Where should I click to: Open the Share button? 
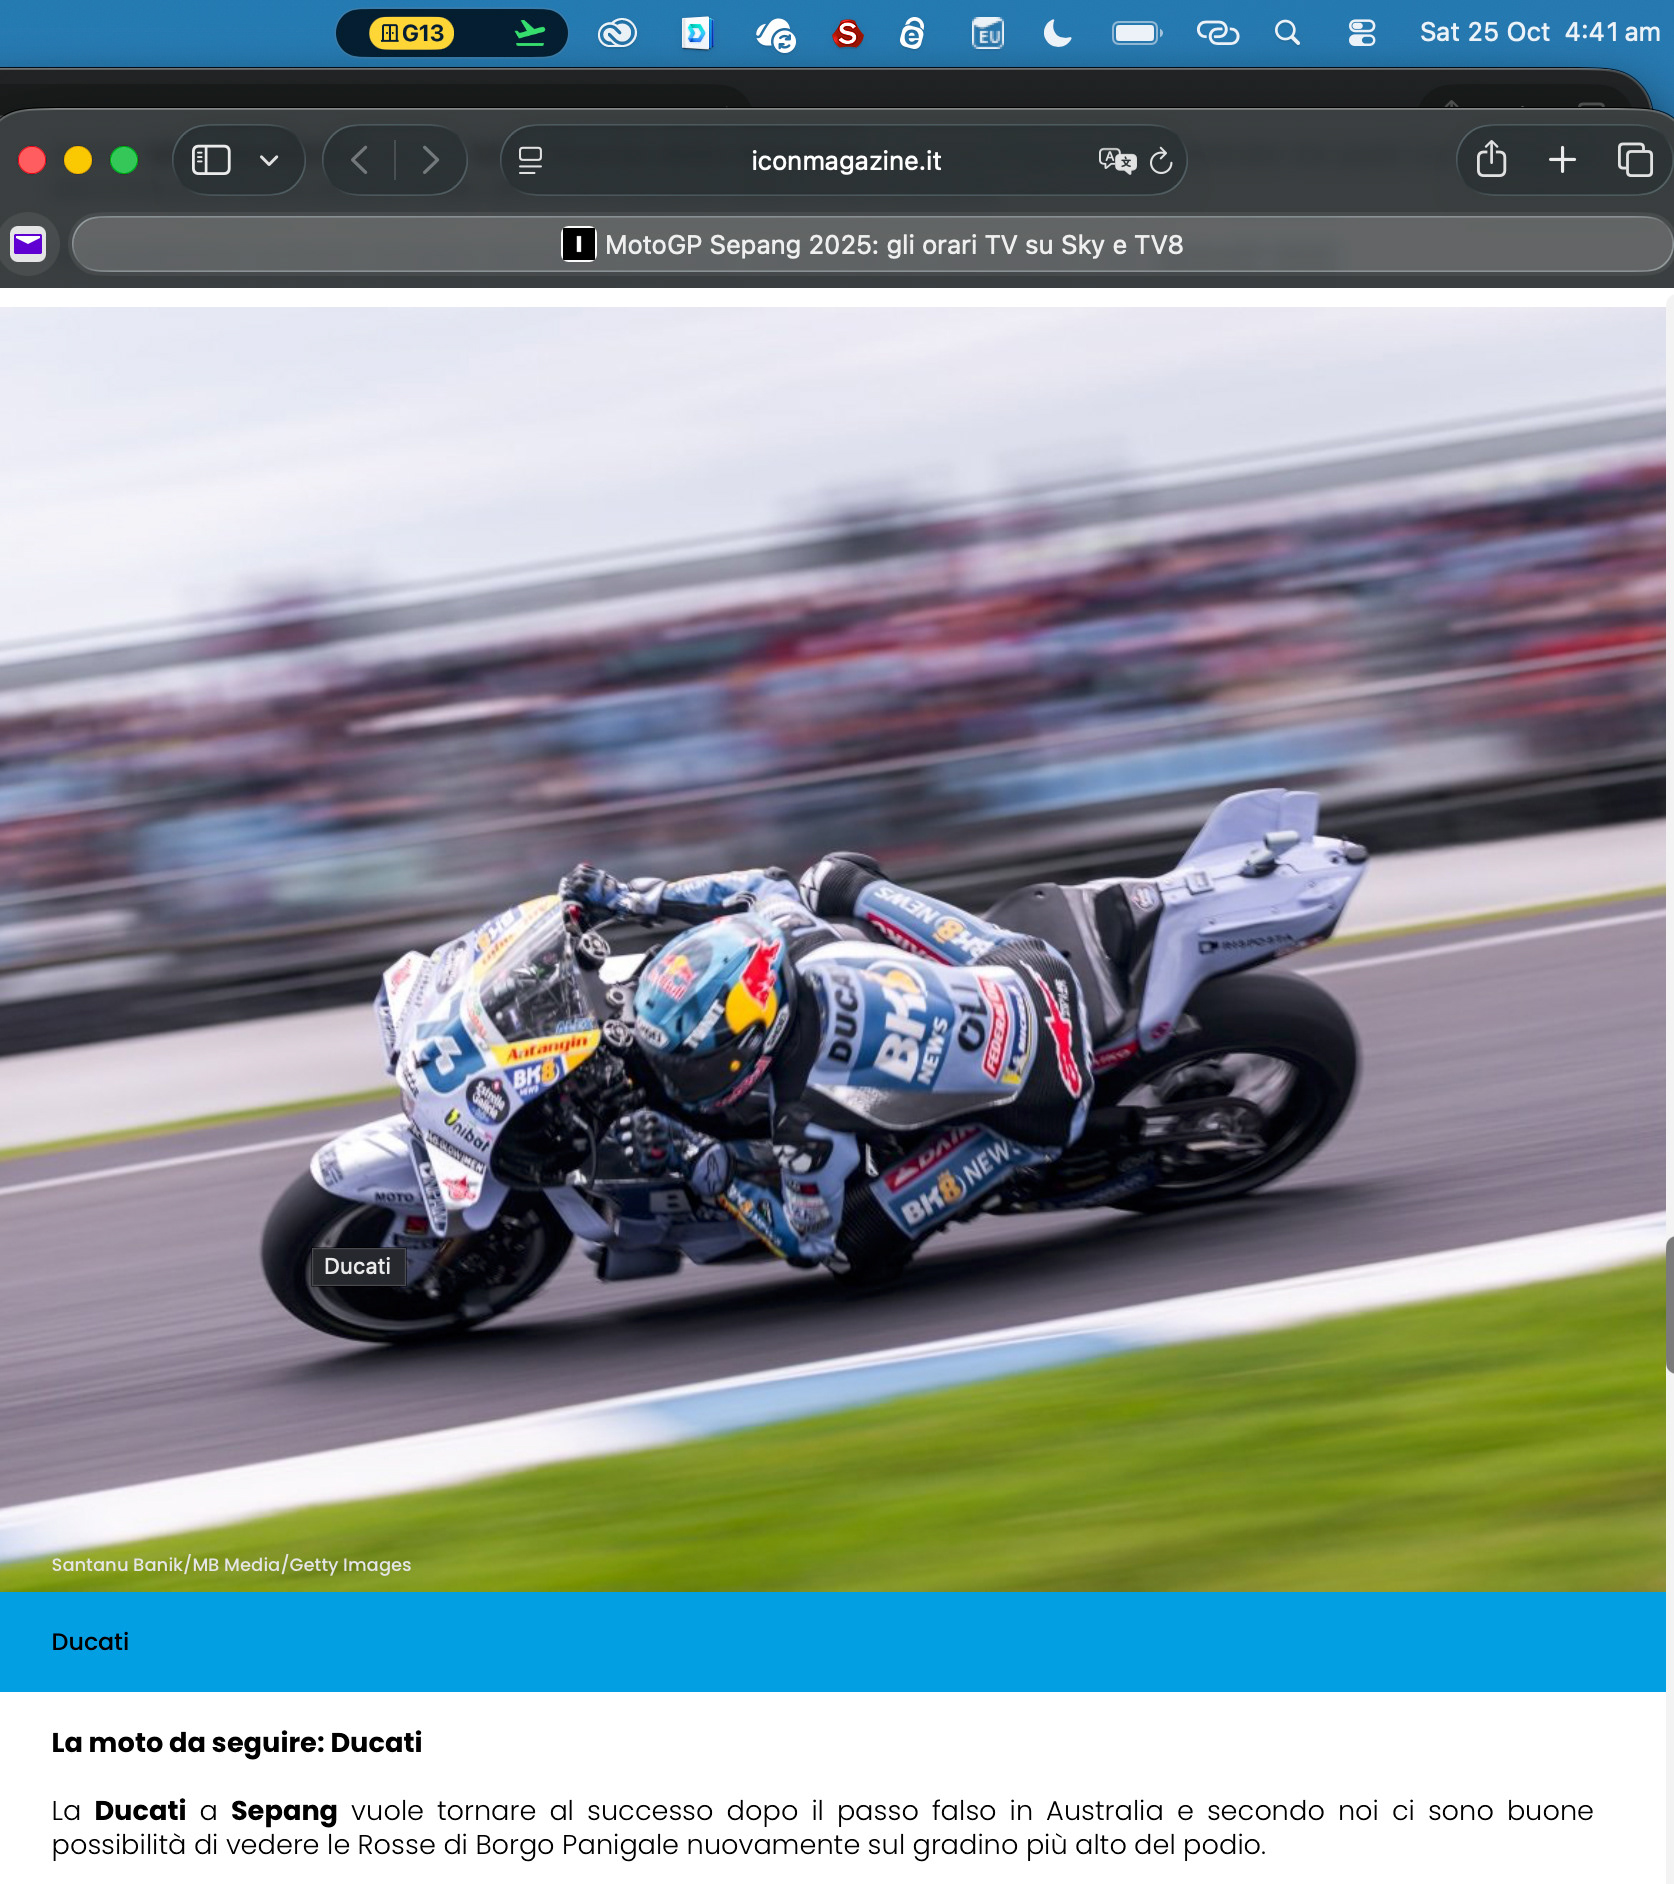point(1491,159)
